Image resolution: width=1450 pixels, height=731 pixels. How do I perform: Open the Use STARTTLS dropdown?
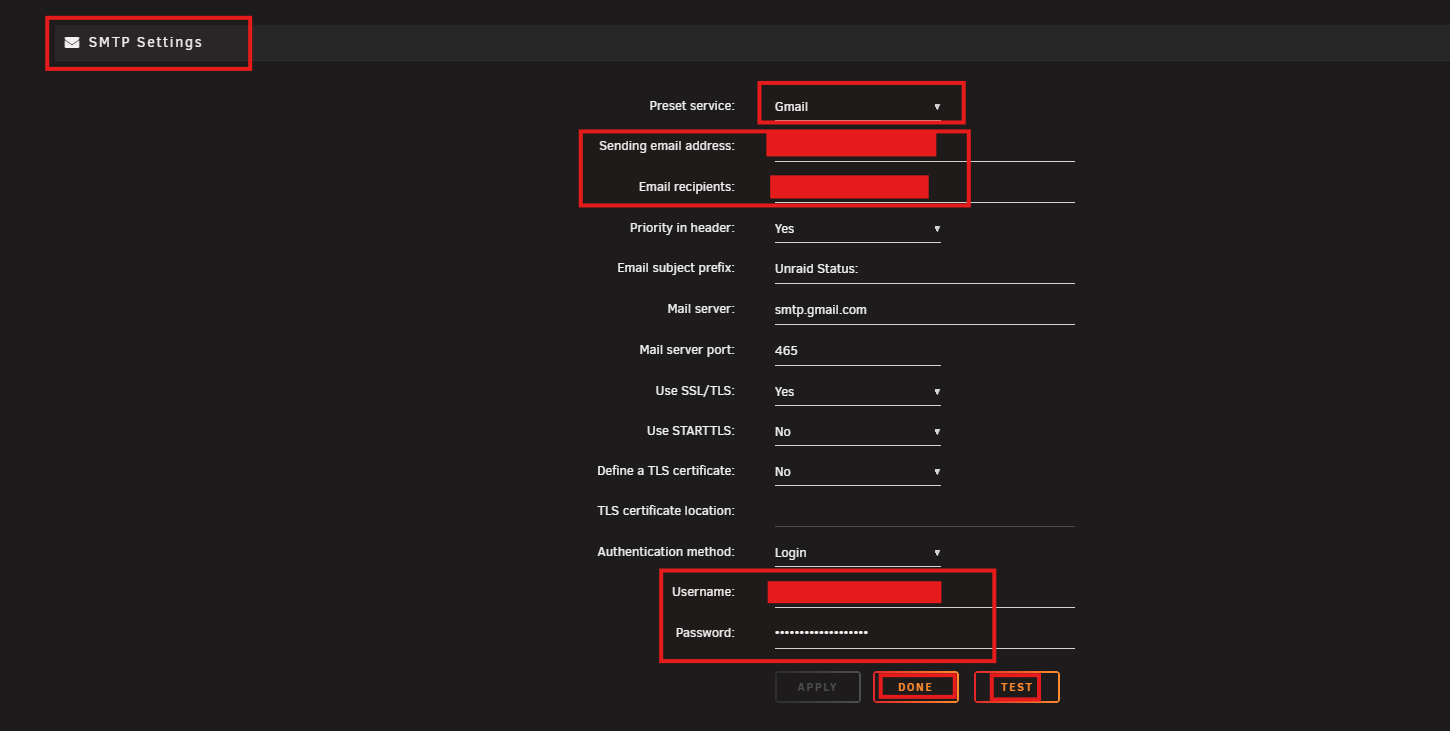tap(857, 432)
